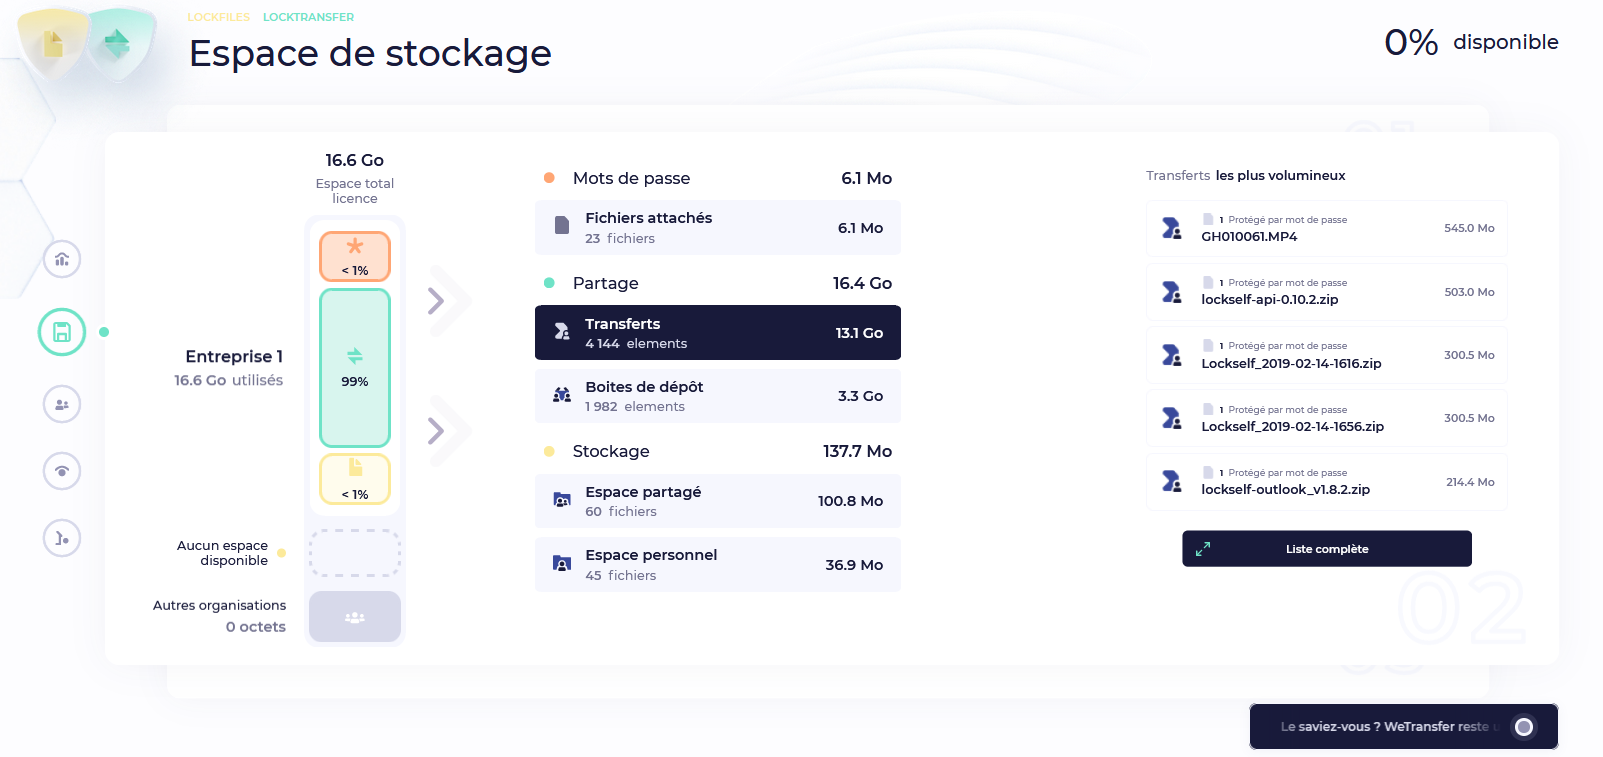Screen dimensions: 1603x757
Task: Expand the Fichiers attachés row
Action: 717,228
